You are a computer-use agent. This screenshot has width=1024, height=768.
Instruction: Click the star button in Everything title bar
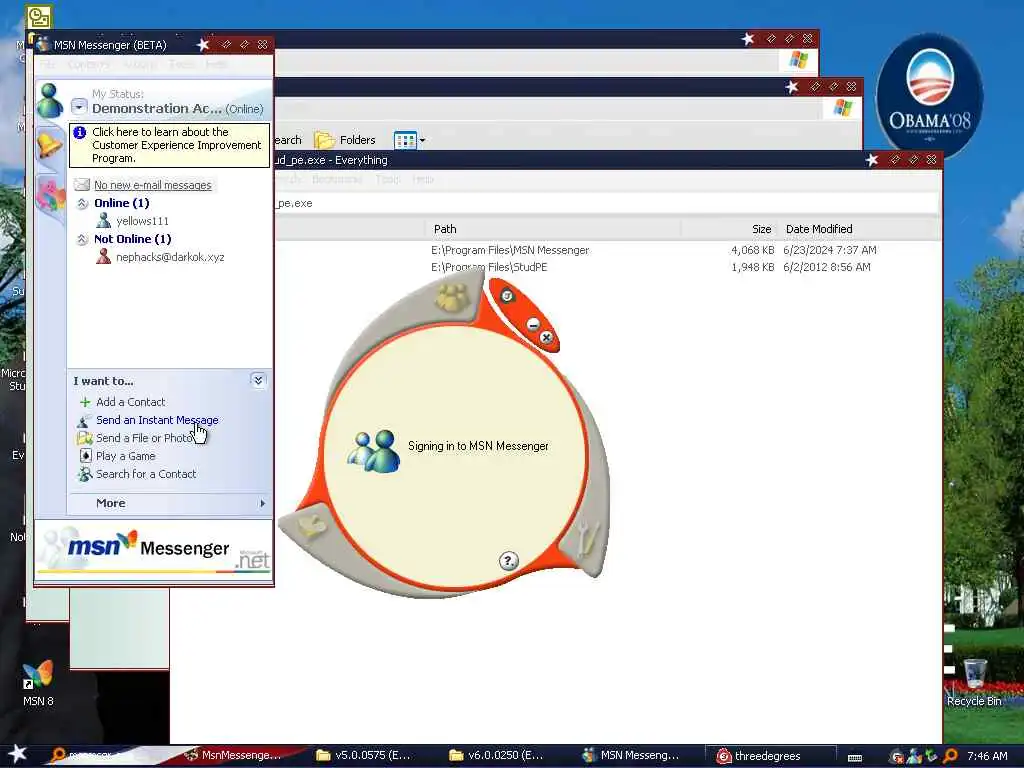[x=872, y=160]
